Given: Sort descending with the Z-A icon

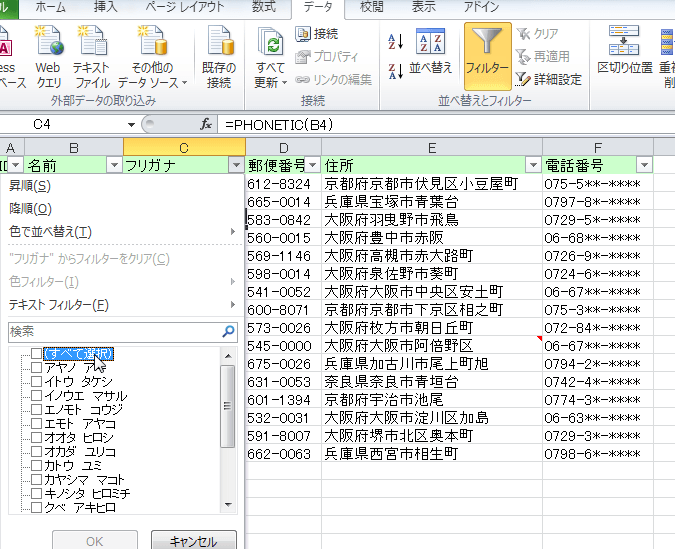Looking at the screenshot, I should 396,71.
